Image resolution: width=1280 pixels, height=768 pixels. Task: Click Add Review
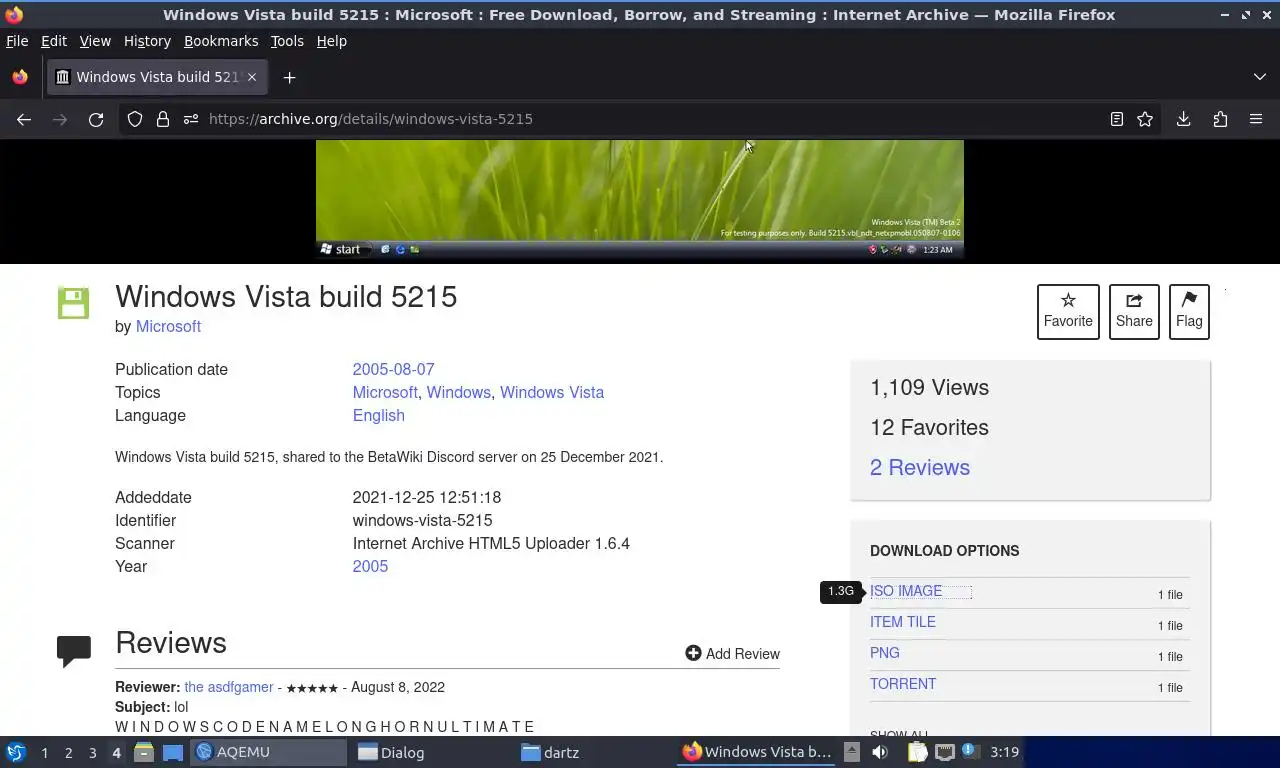[x=732, y=654]
